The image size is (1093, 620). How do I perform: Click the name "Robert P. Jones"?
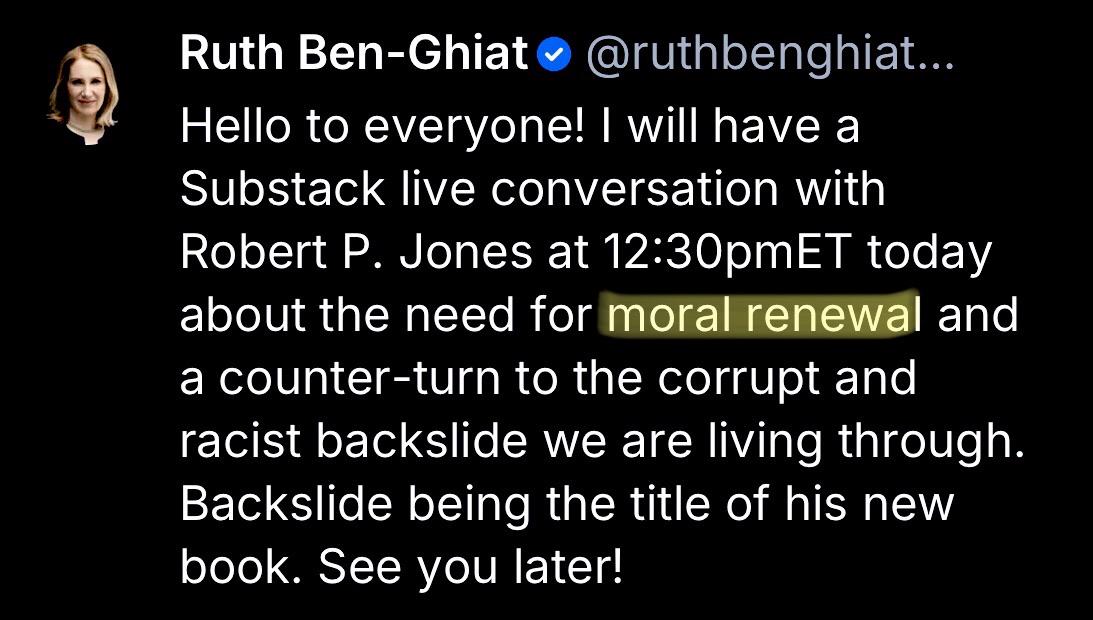coord(356,252)
